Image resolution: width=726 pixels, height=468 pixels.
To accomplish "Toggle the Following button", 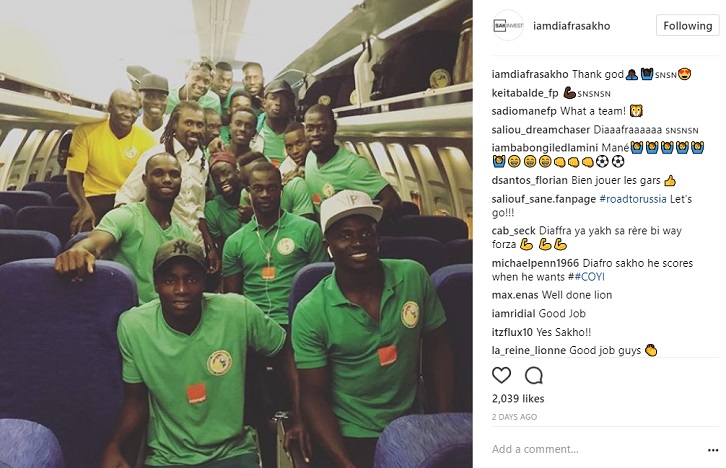I will (x=688, y=25).
